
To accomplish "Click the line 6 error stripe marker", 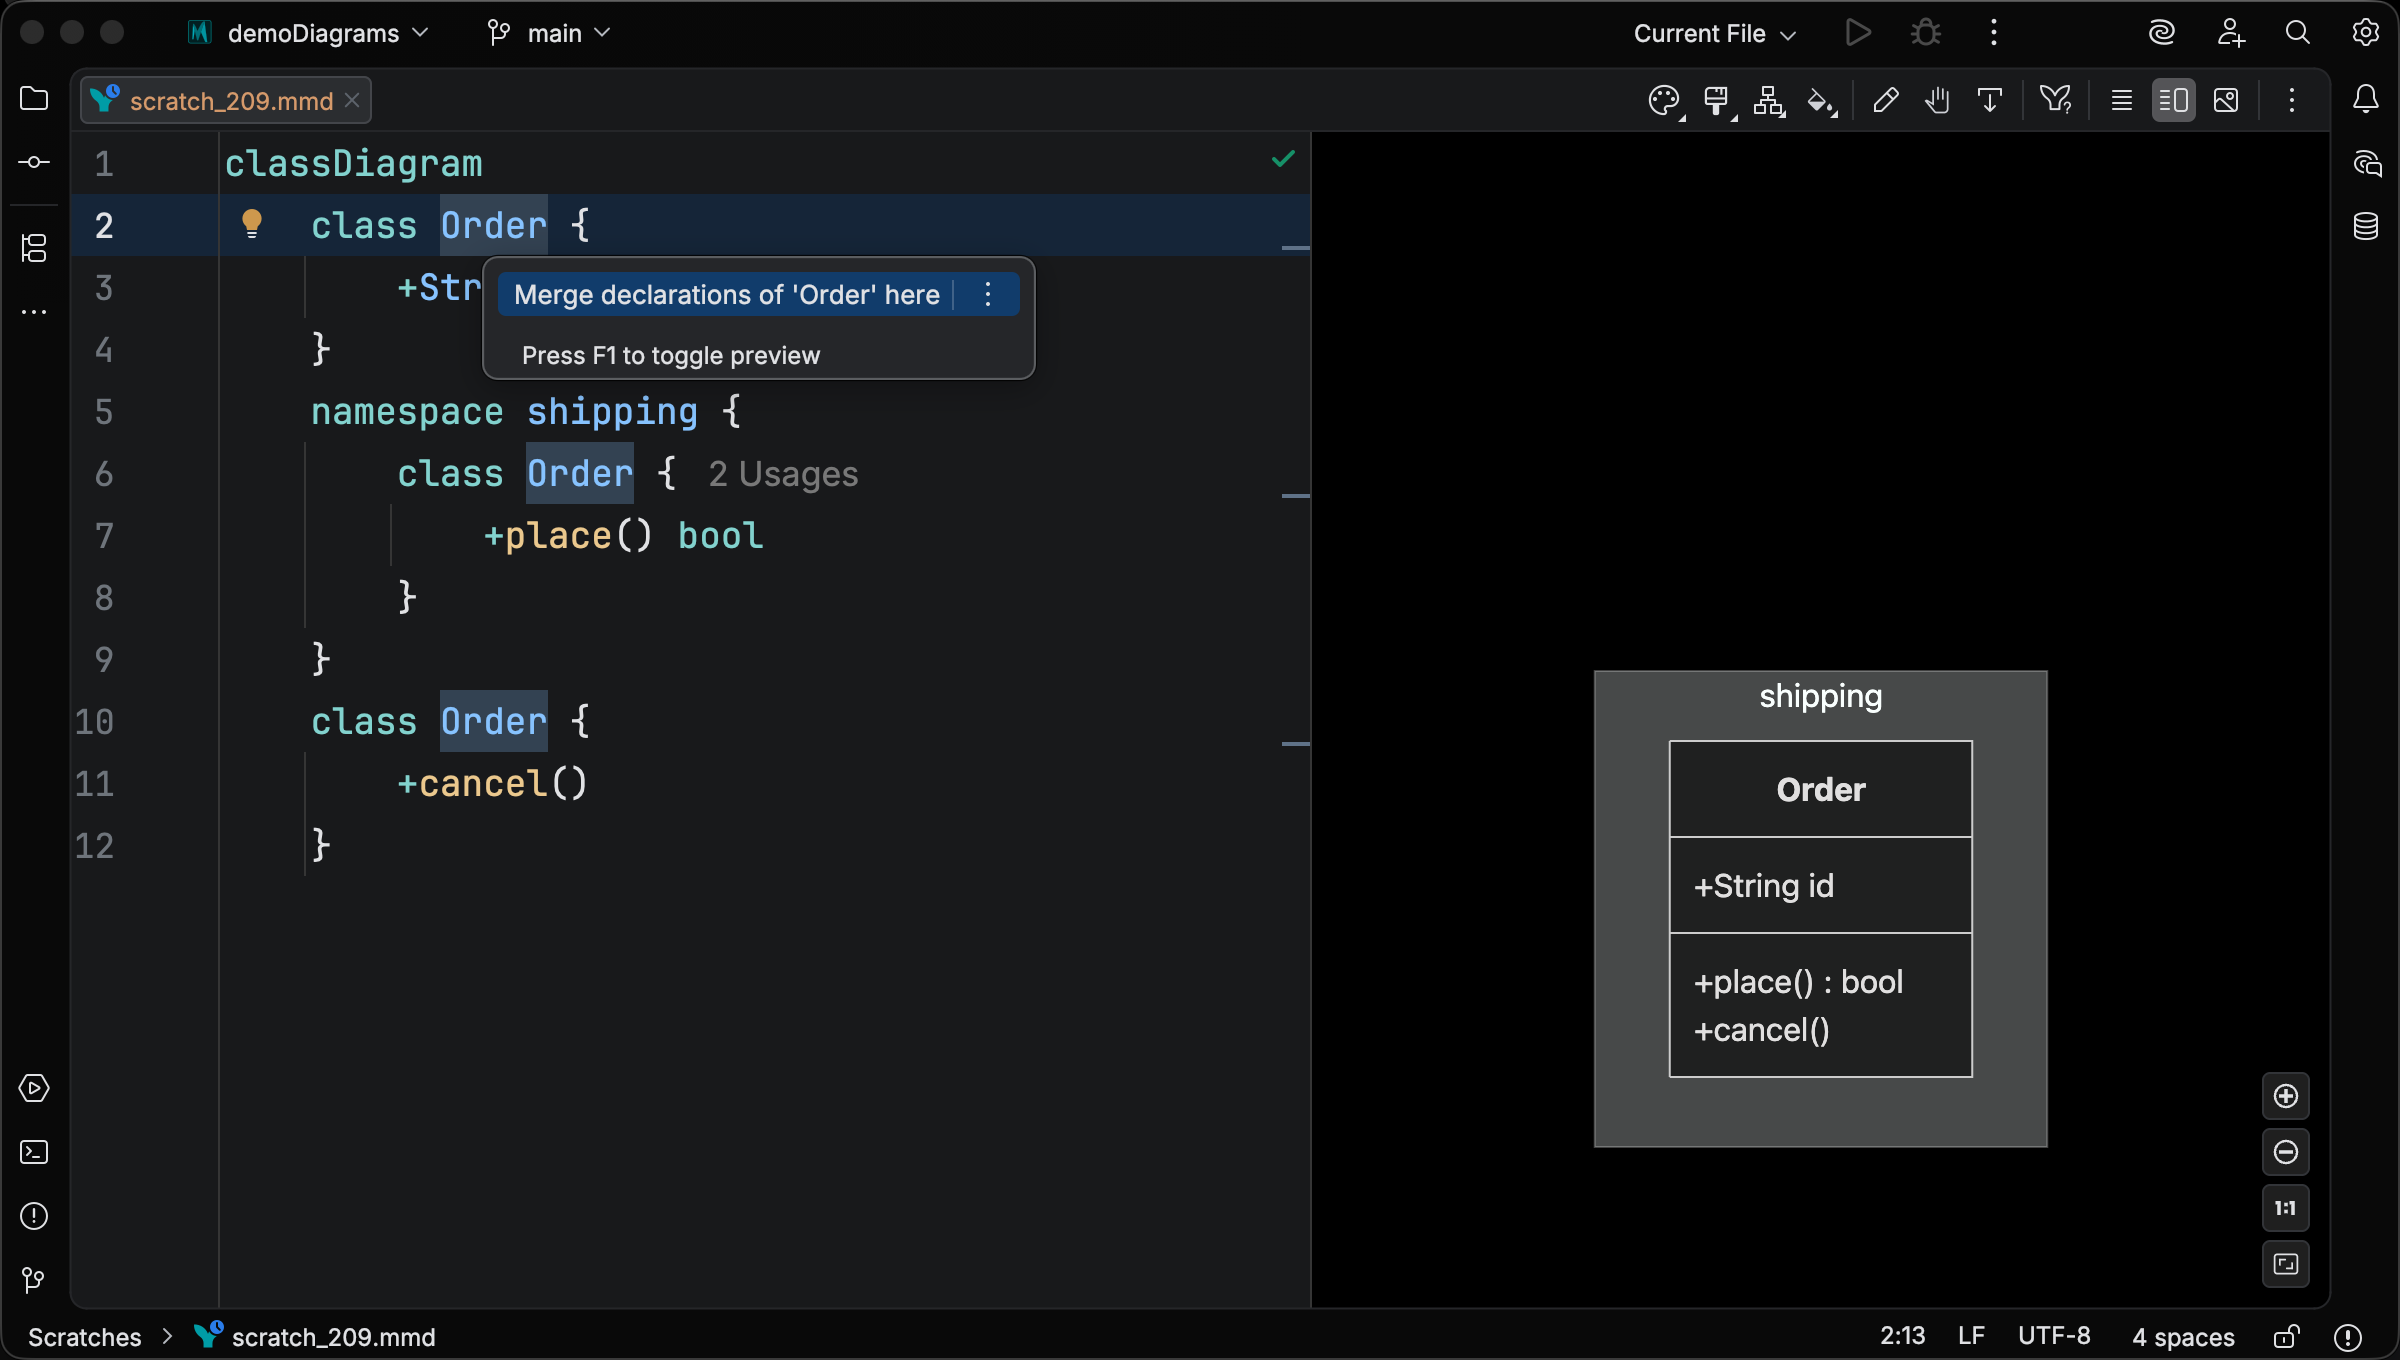I will coord(1296,495).
